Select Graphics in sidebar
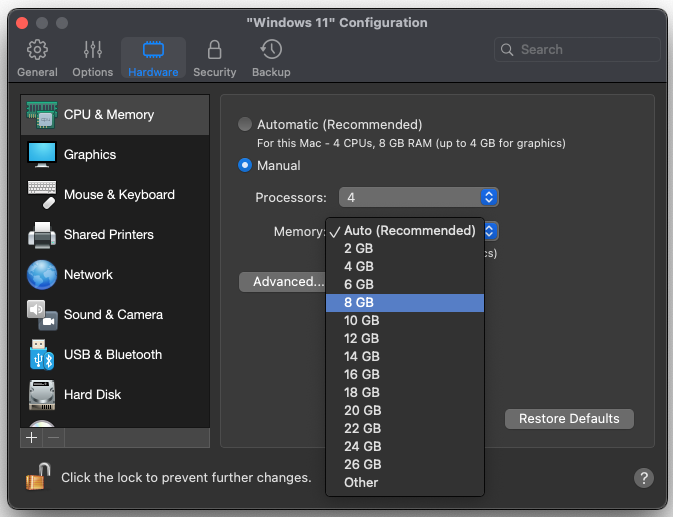 coord(115,154)
